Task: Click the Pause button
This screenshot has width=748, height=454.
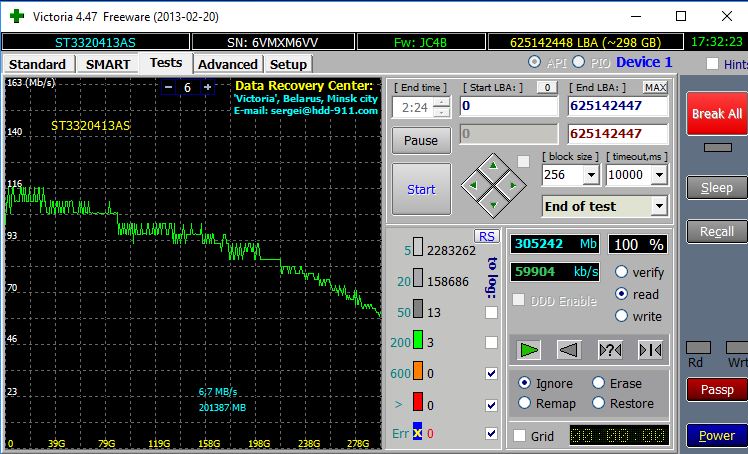Action: 421,140
